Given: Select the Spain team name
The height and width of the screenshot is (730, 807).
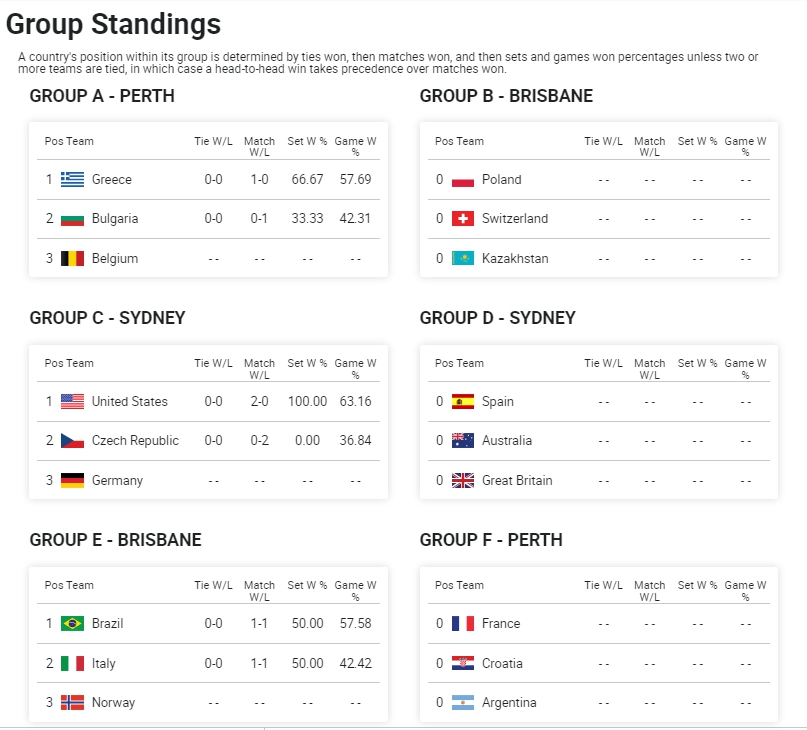Looking at the screenshot, I should (x=497, y=402).
